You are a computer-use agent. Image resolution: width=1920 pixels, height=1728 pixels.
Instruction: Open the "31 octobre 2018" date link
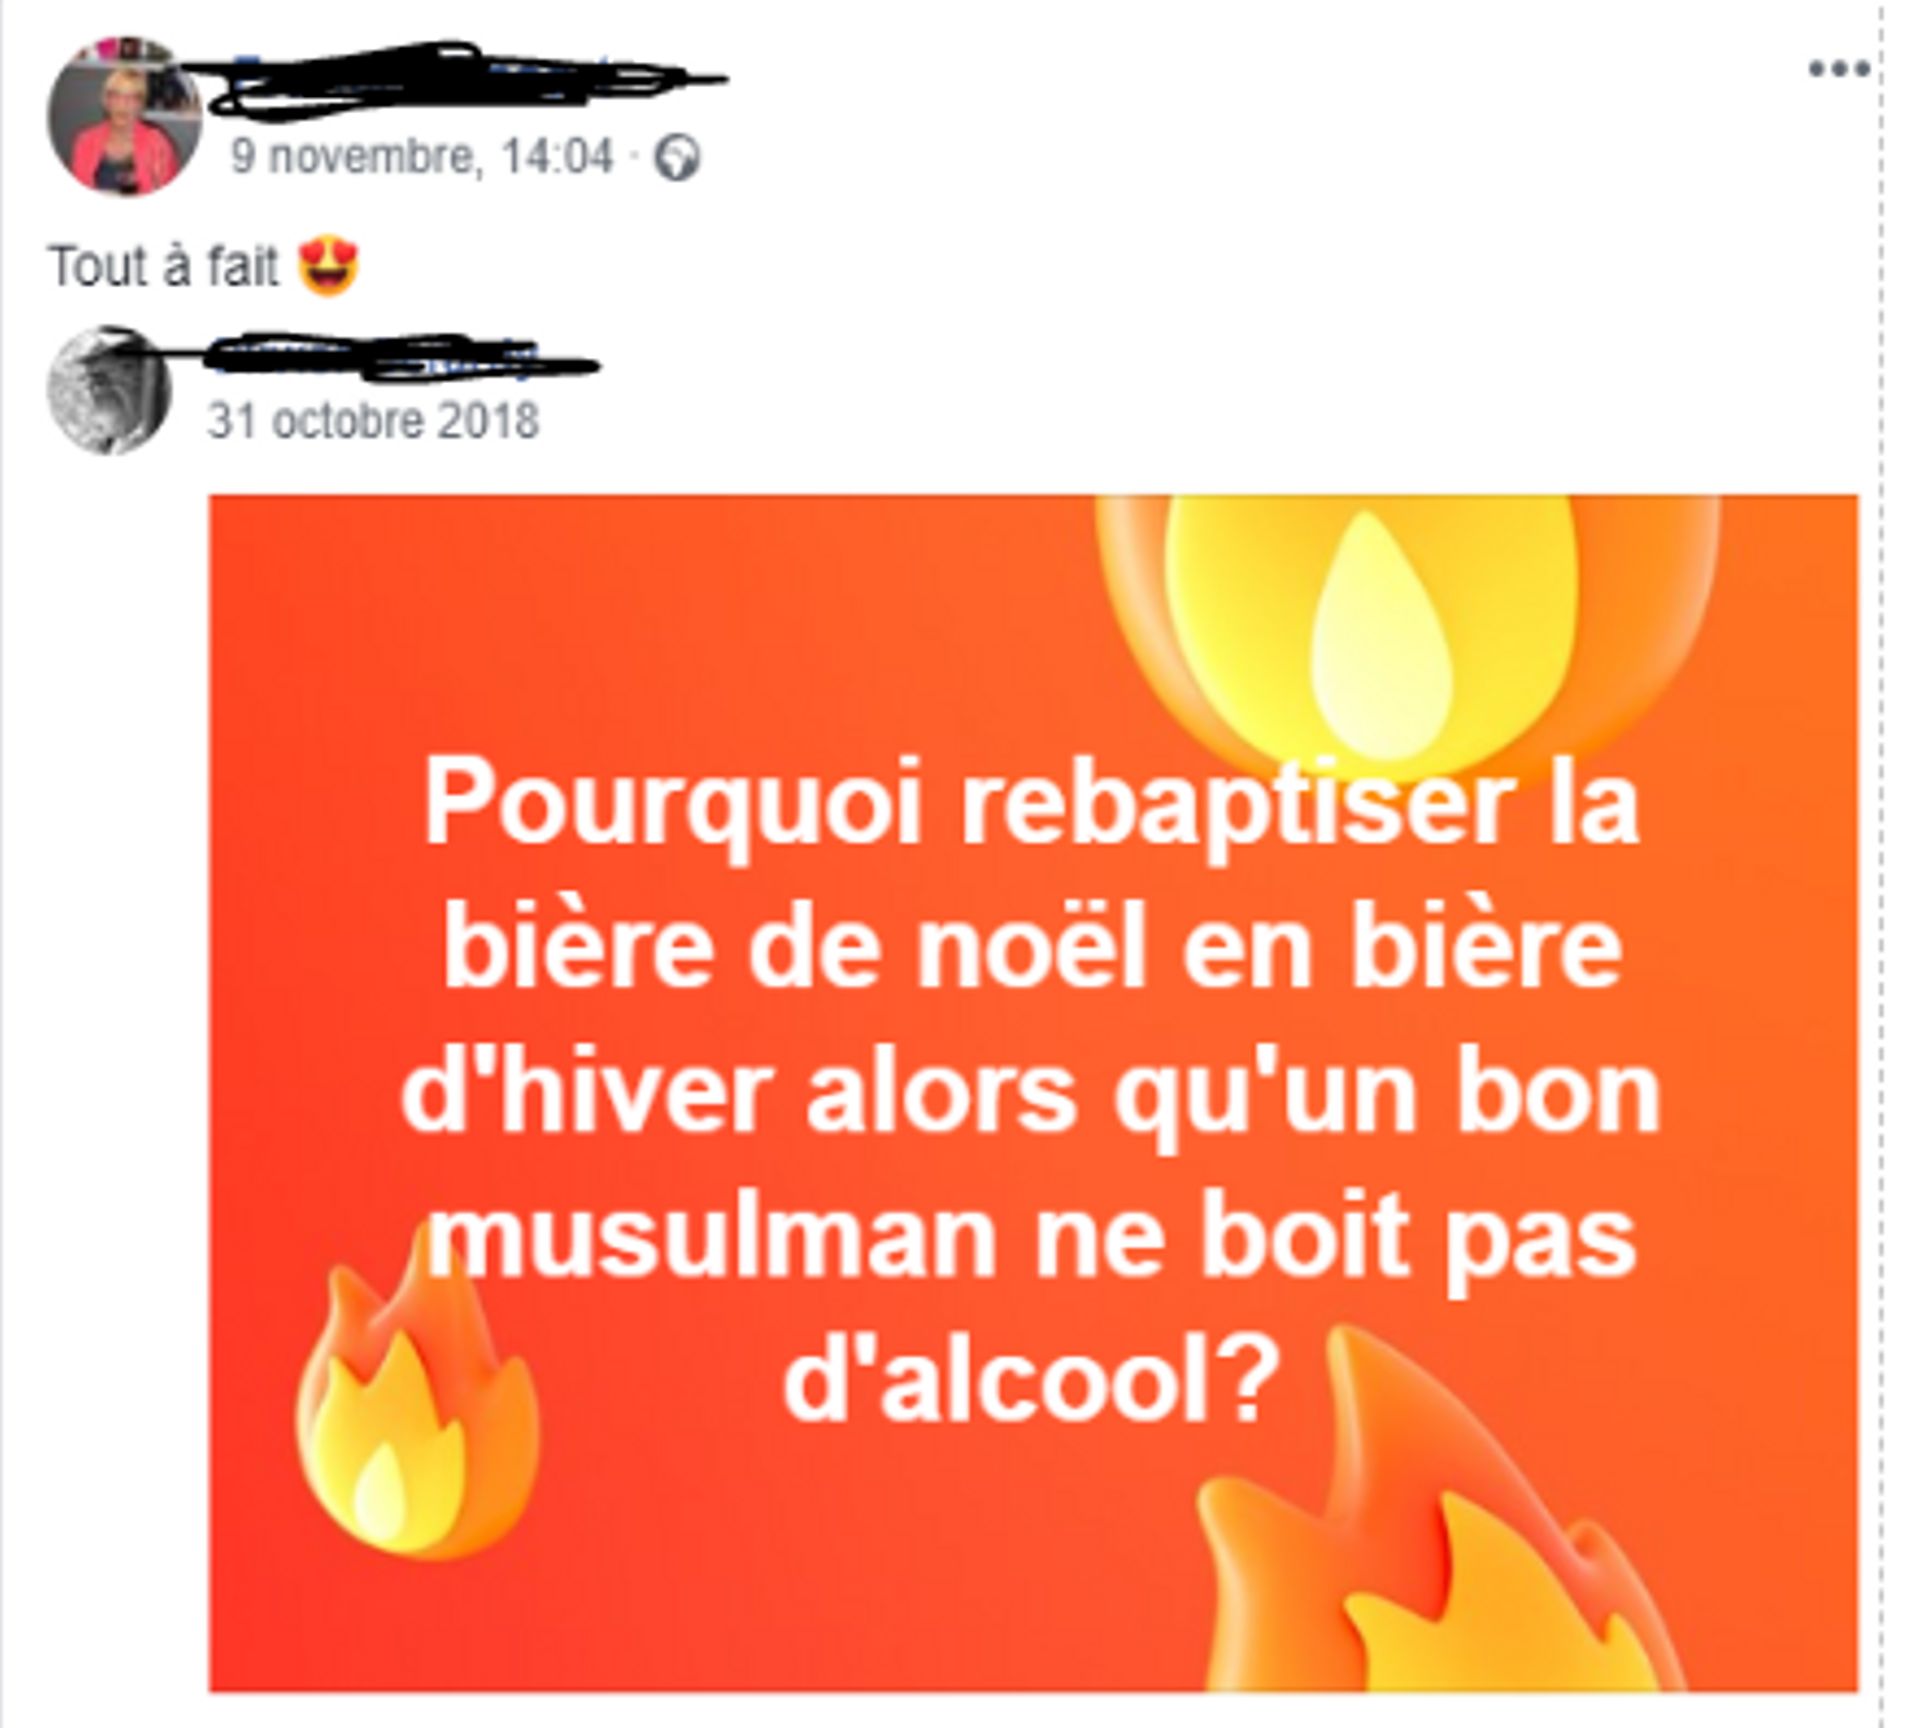click(373, 420)
